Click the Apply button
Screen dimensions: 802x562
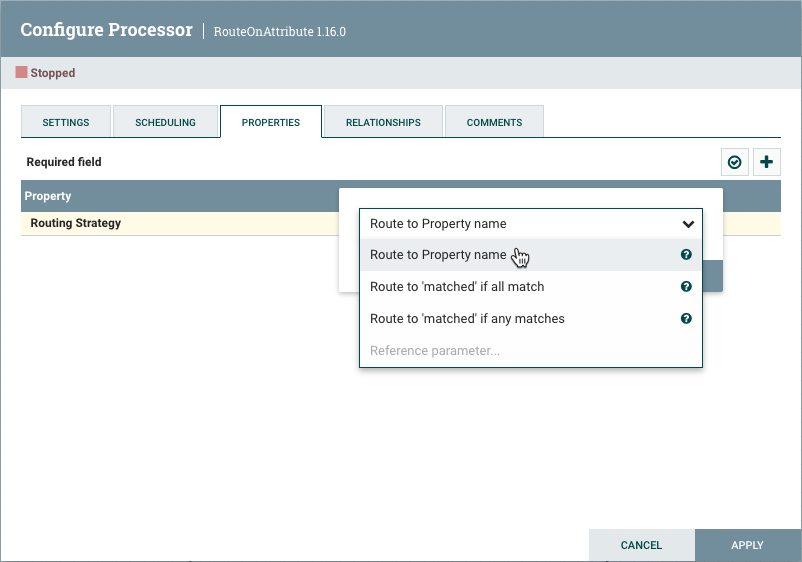click(747, 545)
